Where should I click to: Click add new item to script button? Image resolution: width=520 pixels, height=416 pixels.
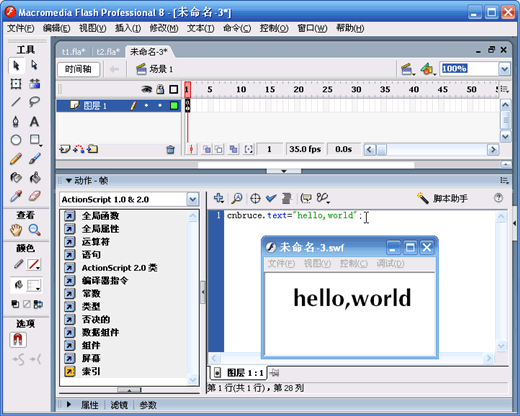point(219,198)
